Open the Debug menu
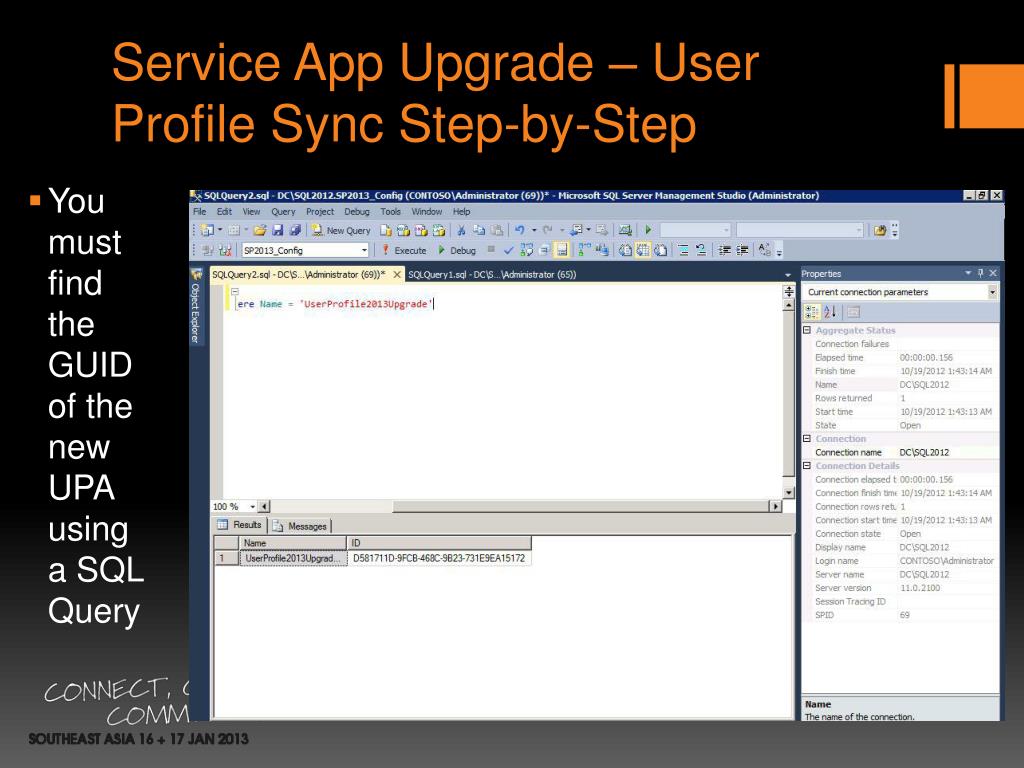The width and height of the screenshot is (1024, 768). coord(357,212)
